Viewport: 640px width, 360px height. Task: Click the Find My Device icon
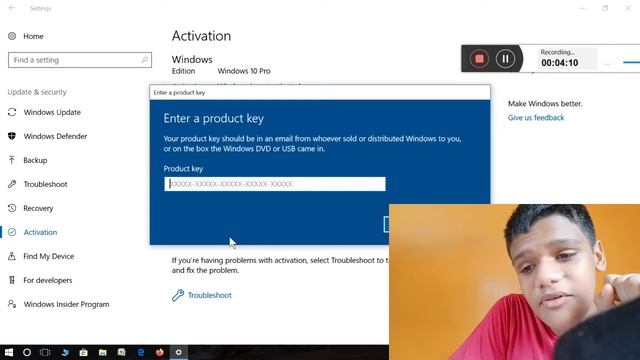pos(12,256)
